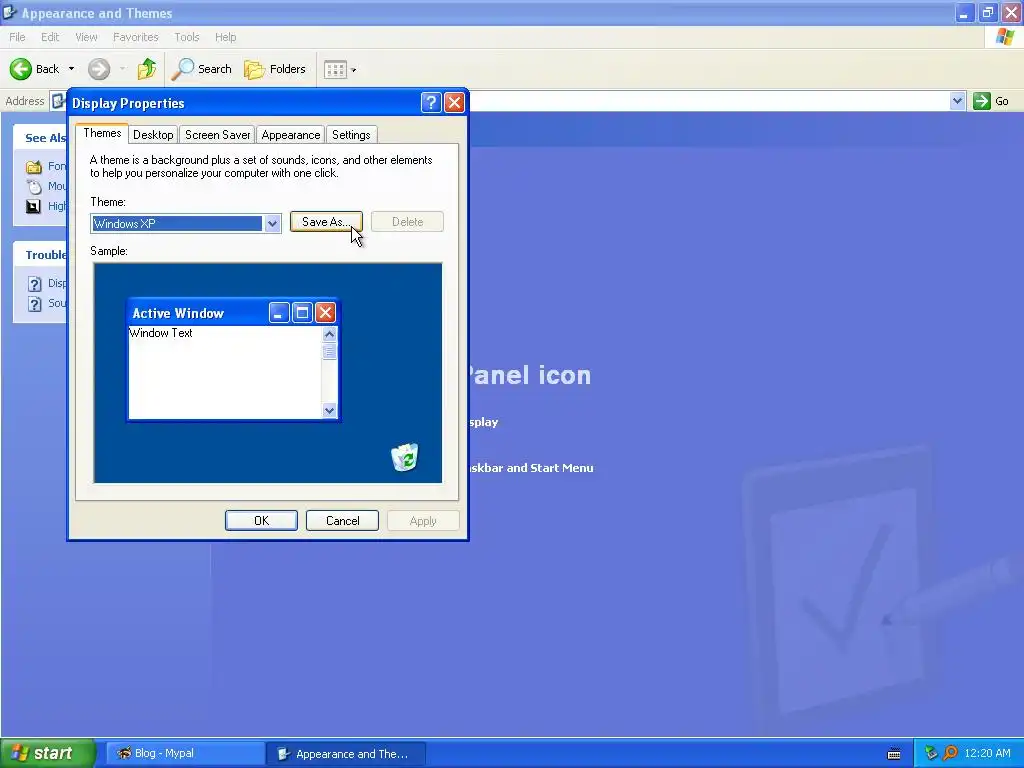Viewport: 1024px width, 768px height.
Task: Click the Forward arrow icon in the toolbar
Action: click(x=99, y=69)
